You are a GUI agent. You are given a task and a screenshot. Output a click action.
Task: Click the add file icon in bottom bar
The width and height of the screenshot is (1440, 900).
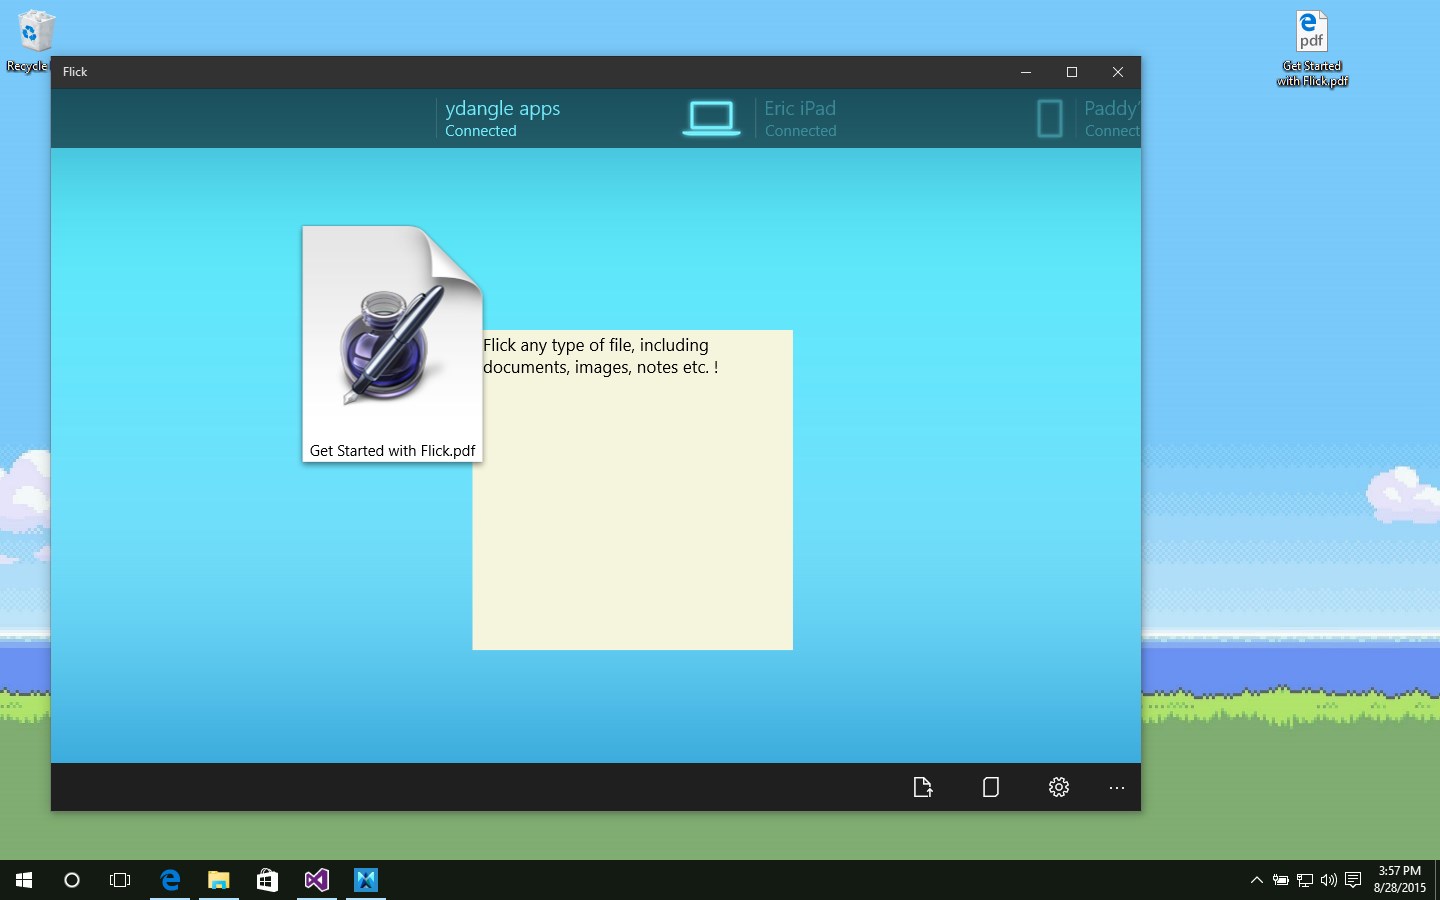(x=923, y=787)
